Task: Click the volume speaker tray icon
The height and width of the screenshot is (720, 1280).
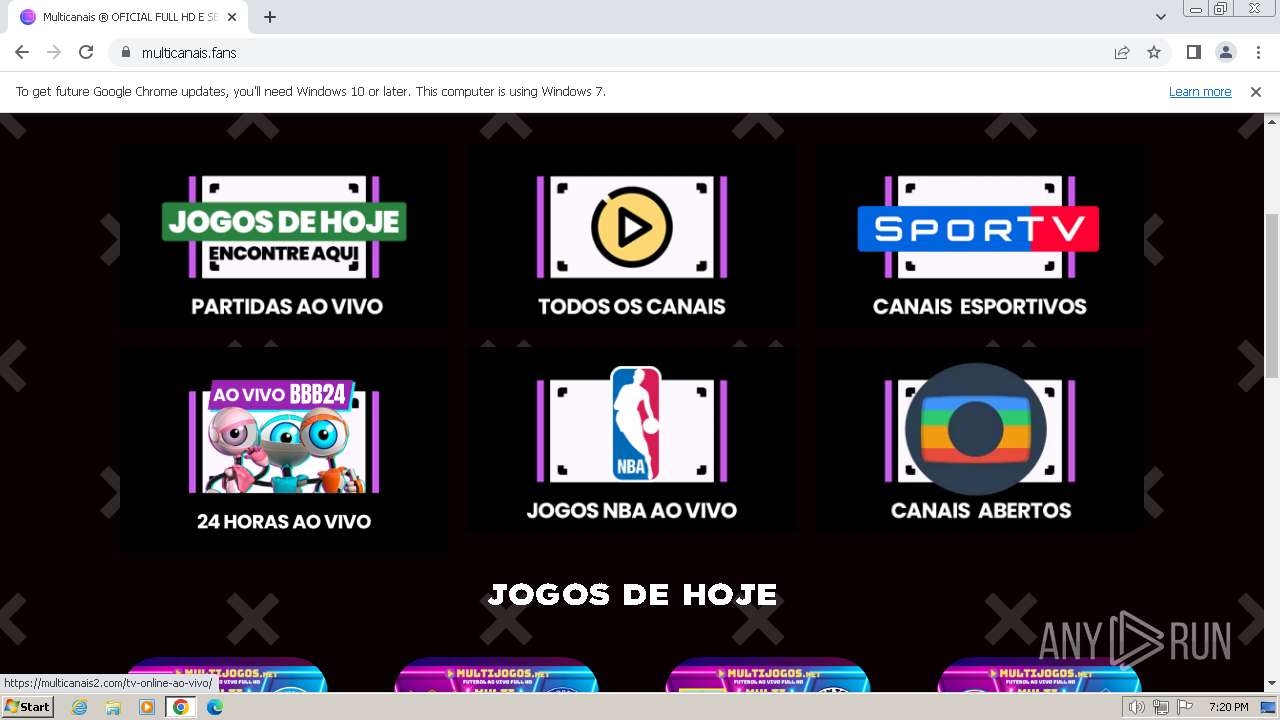Action: pyautogui.click(x=1137, y=707)
